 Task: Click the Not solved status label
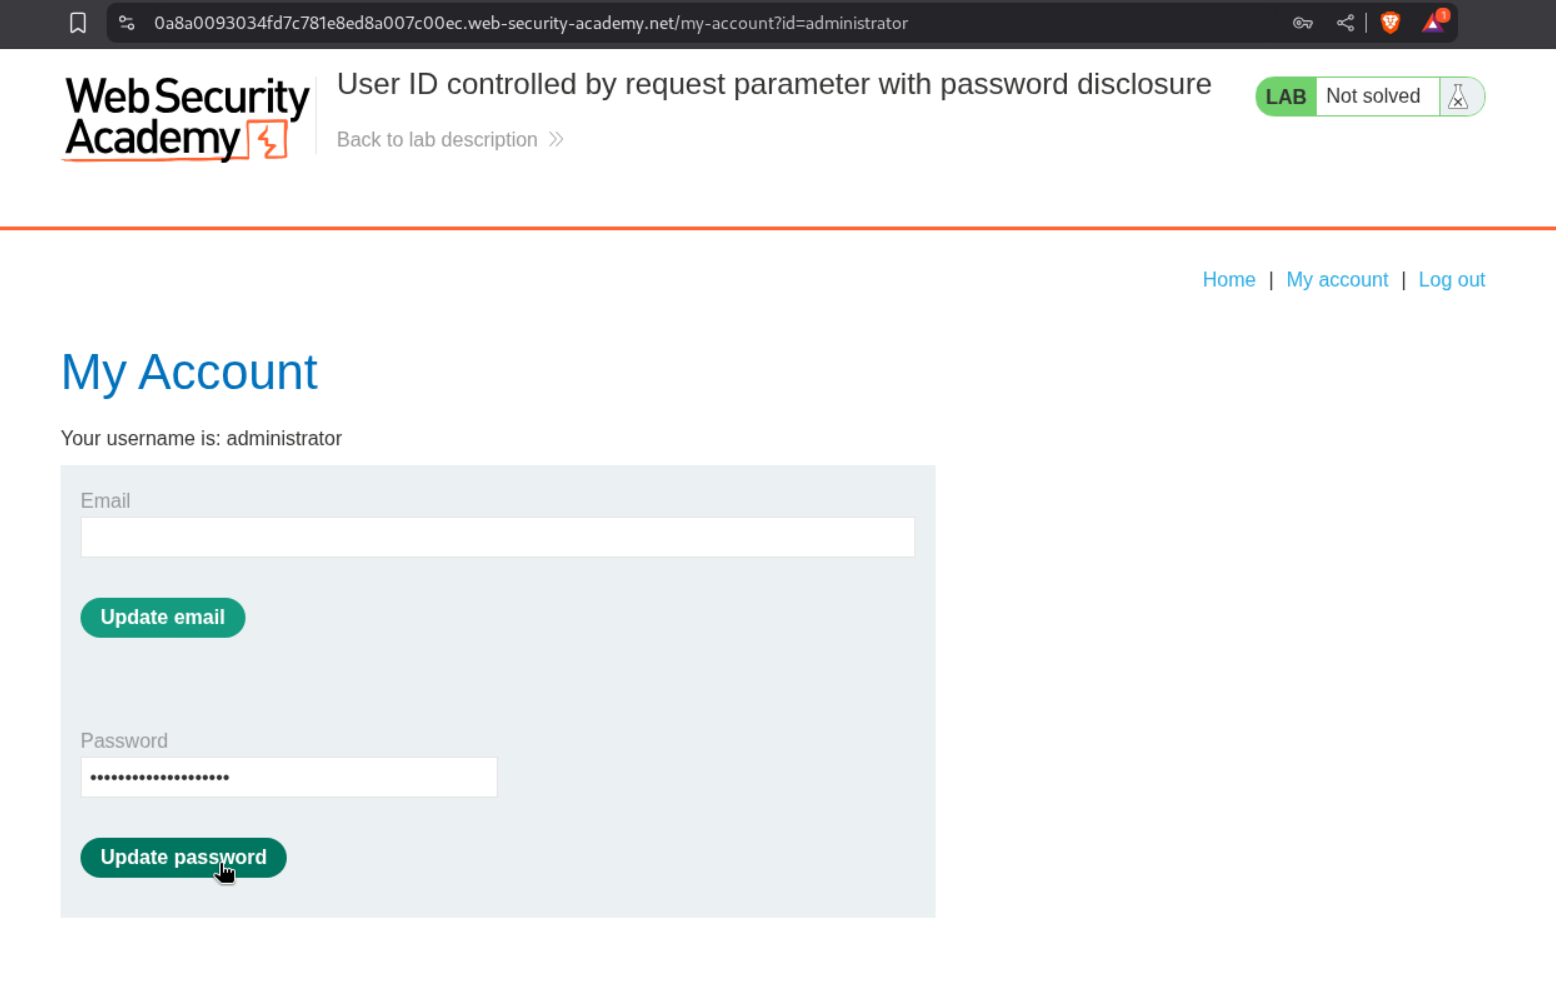[x=1373, y=97]
